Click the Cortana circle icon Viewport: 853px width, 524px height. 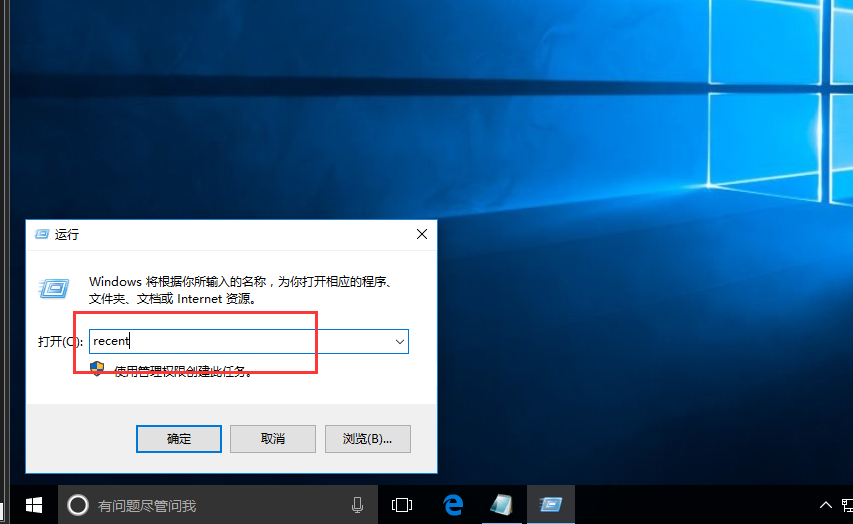point(78,505)
